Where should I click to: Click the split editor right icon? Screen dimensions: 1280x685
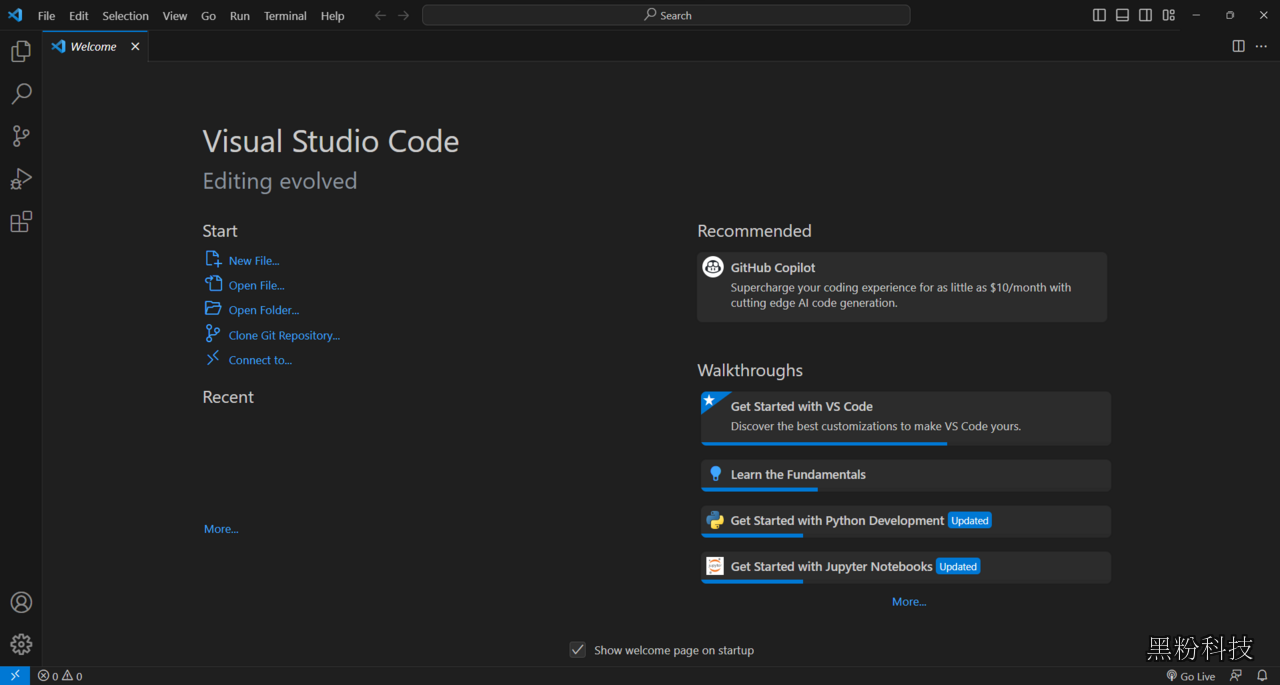click(1238, 46)
